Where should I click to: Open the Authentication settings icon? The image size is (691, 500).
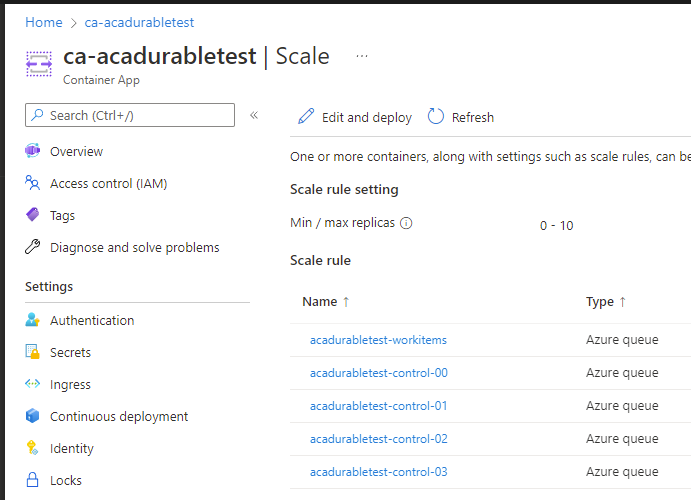[33, 320]
